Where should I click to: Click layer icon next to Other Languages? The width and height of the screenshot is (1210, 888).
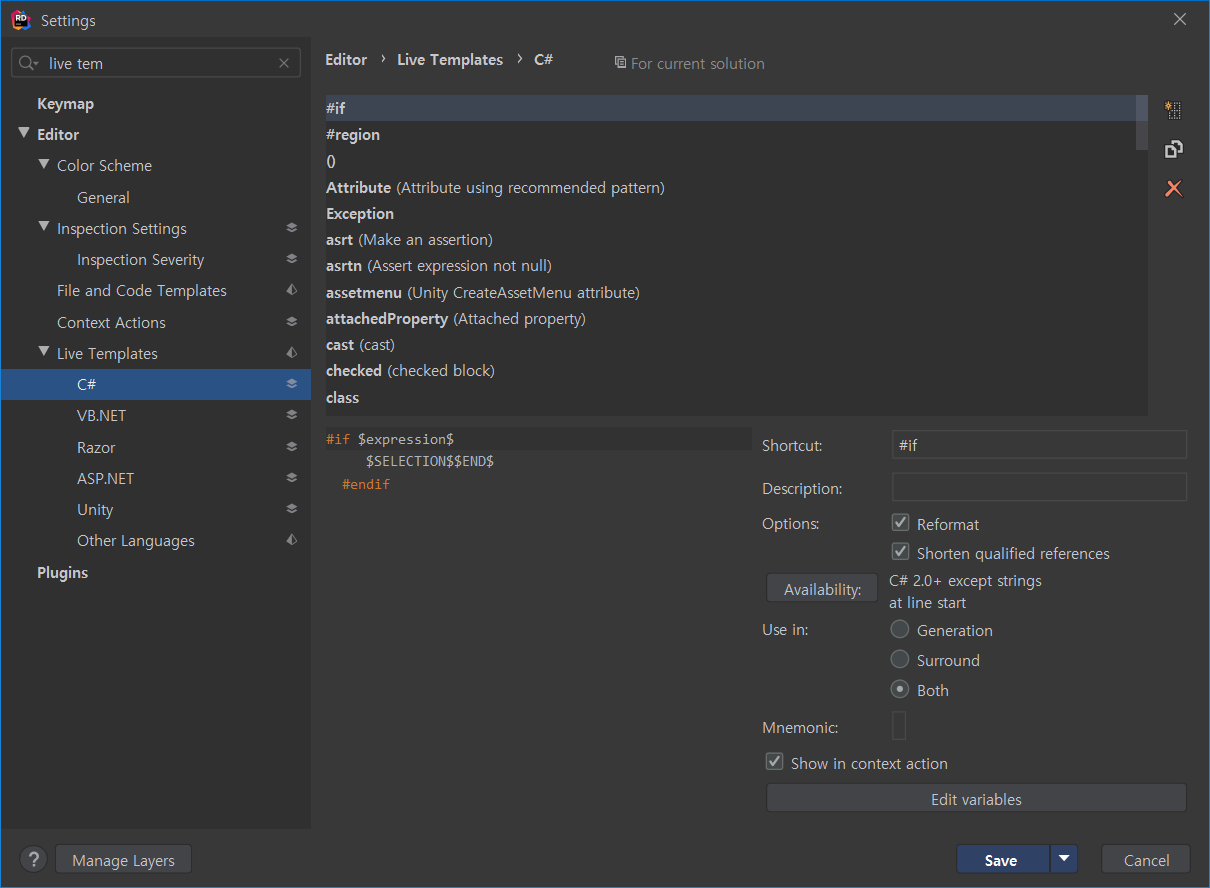point(291,540)
